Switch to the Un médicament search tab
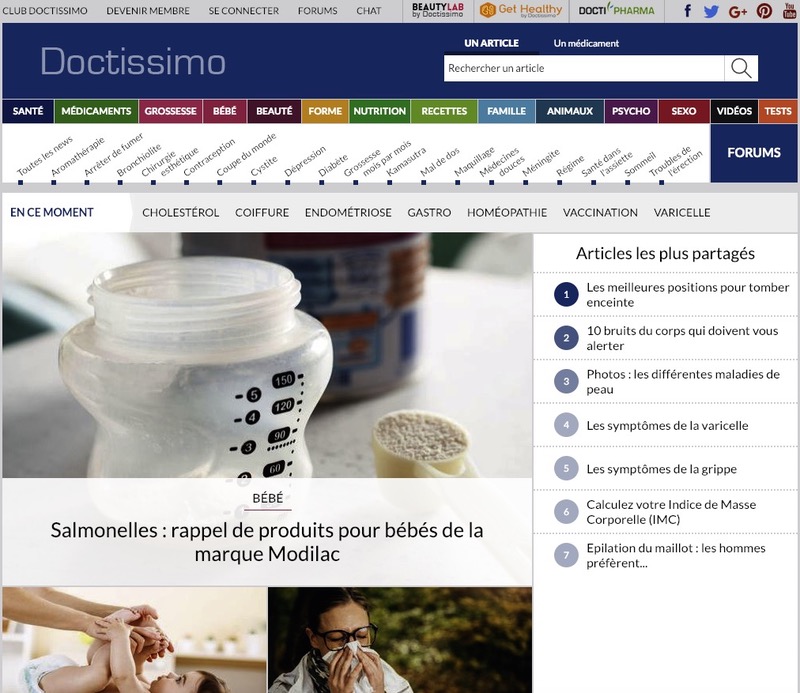 (x=586, y=43)
